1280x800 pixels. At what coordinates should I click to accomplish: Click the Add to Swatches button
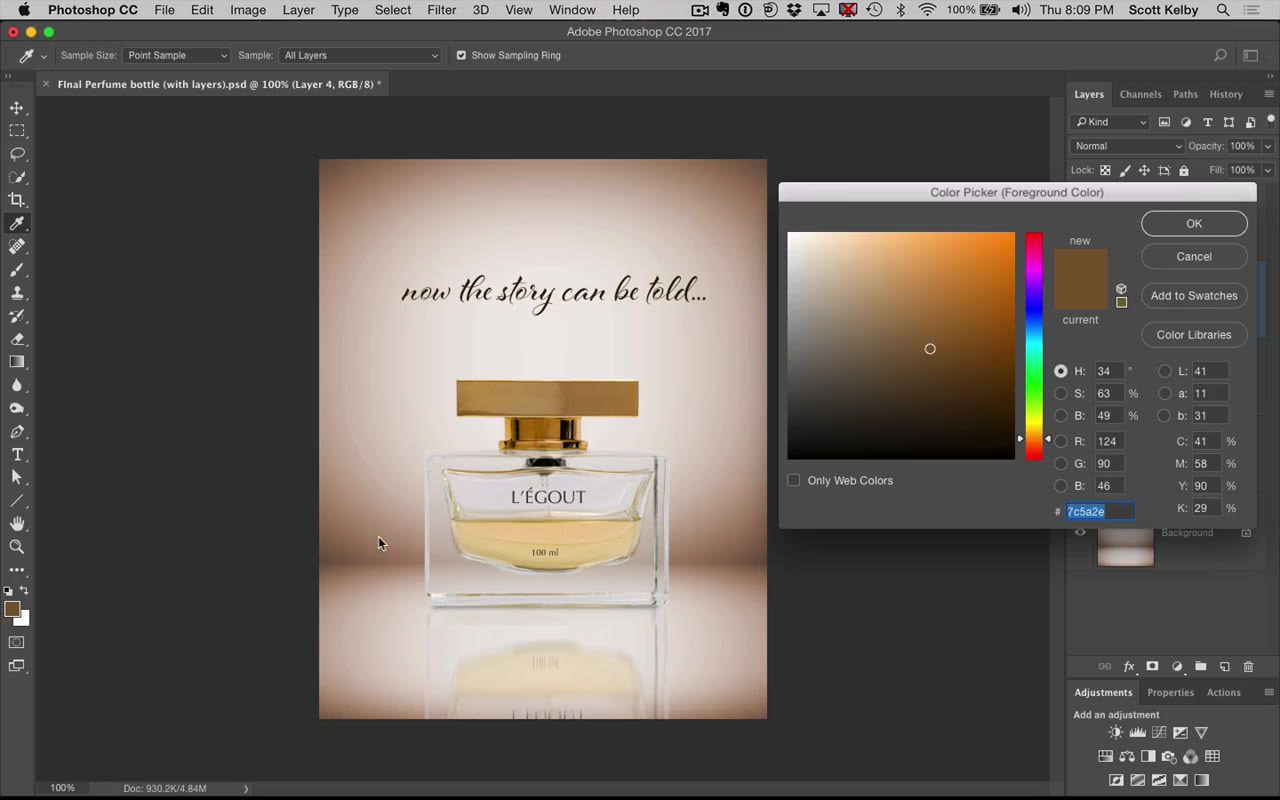pos(1194,295)
